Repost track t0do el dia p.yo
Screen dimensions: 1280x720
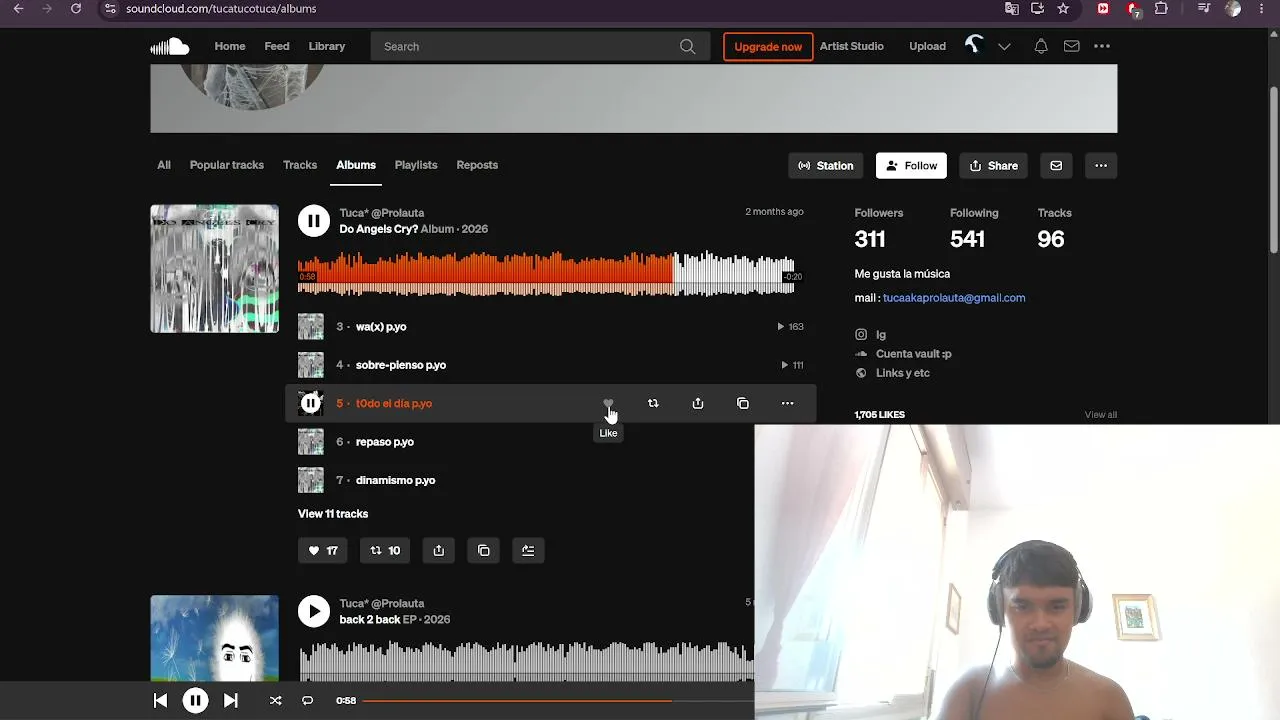(653, 403)
